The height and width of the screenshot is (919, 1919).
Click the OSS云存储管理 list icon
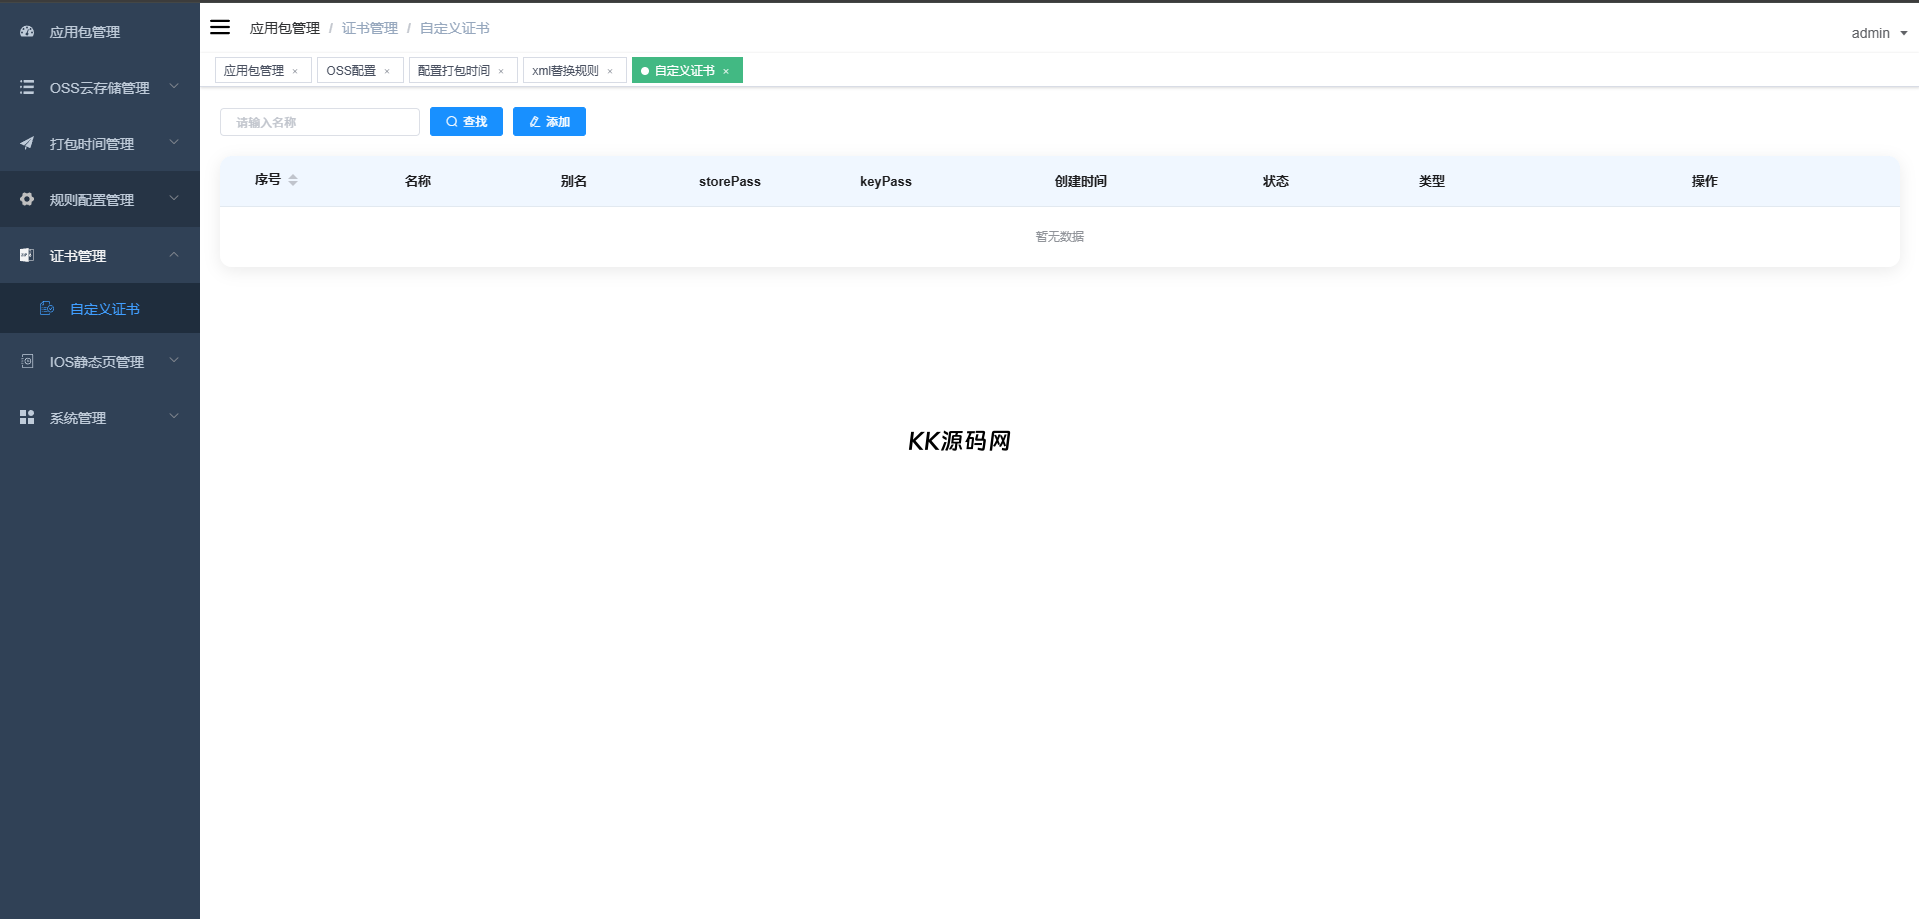coord(27,88)
